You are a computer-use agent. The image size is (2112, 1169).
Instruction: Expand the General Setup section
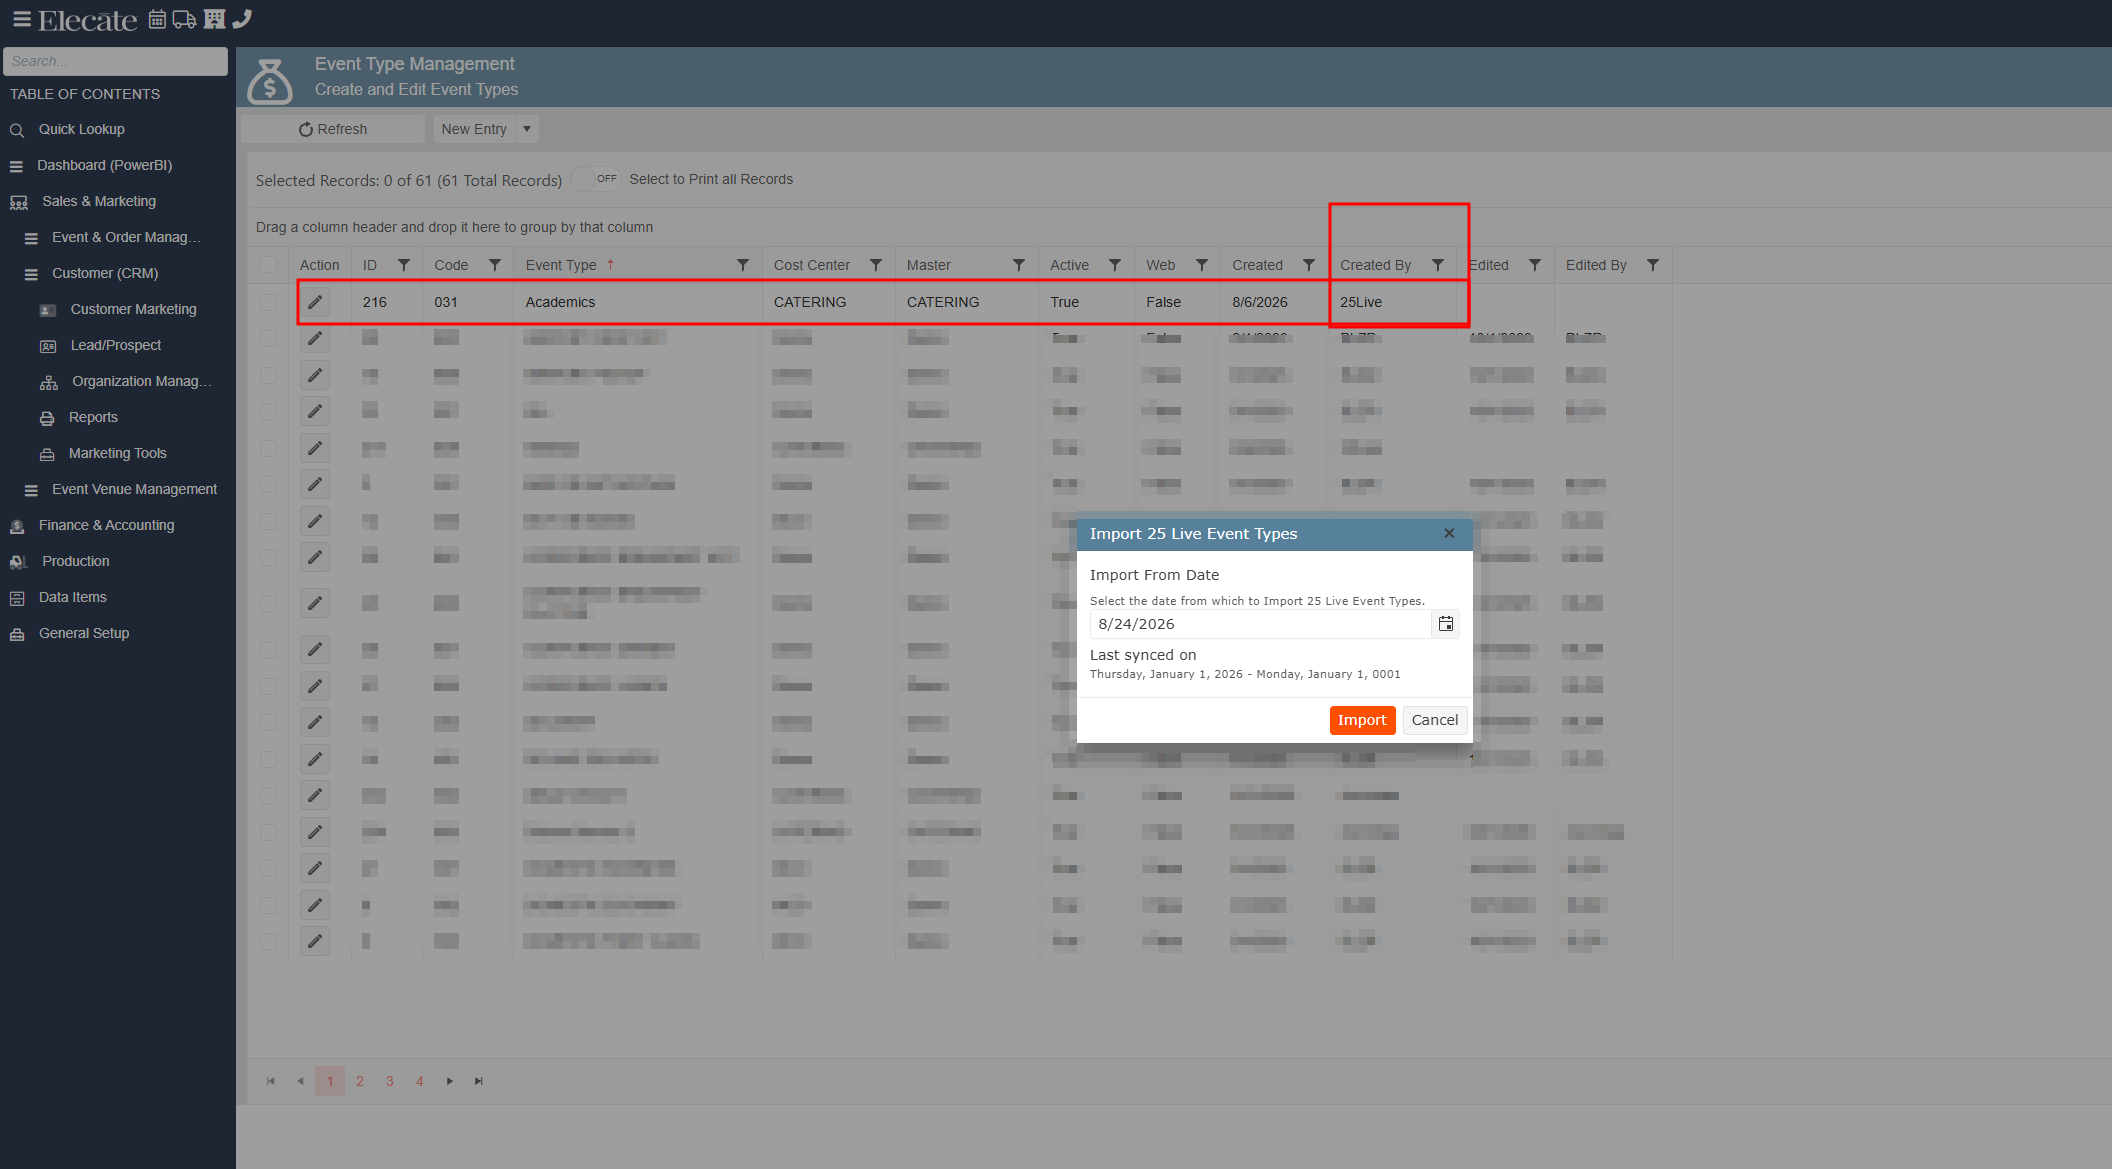pyautogui.click(x=84, y=633)
